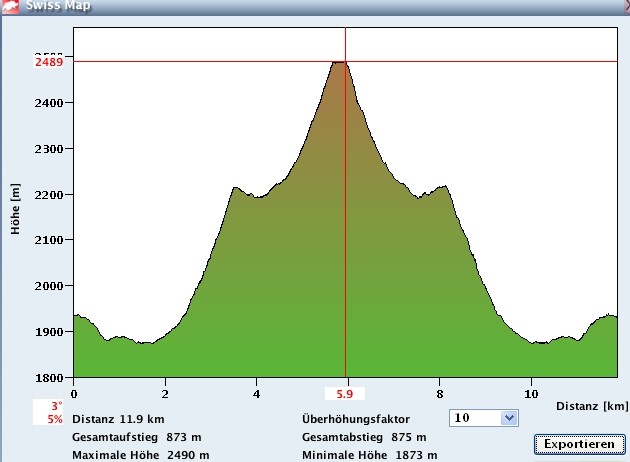Click the 2400 tick on the height axis
Image resolution: width=630 pixels, height=462 pixels.
(49, 103)
